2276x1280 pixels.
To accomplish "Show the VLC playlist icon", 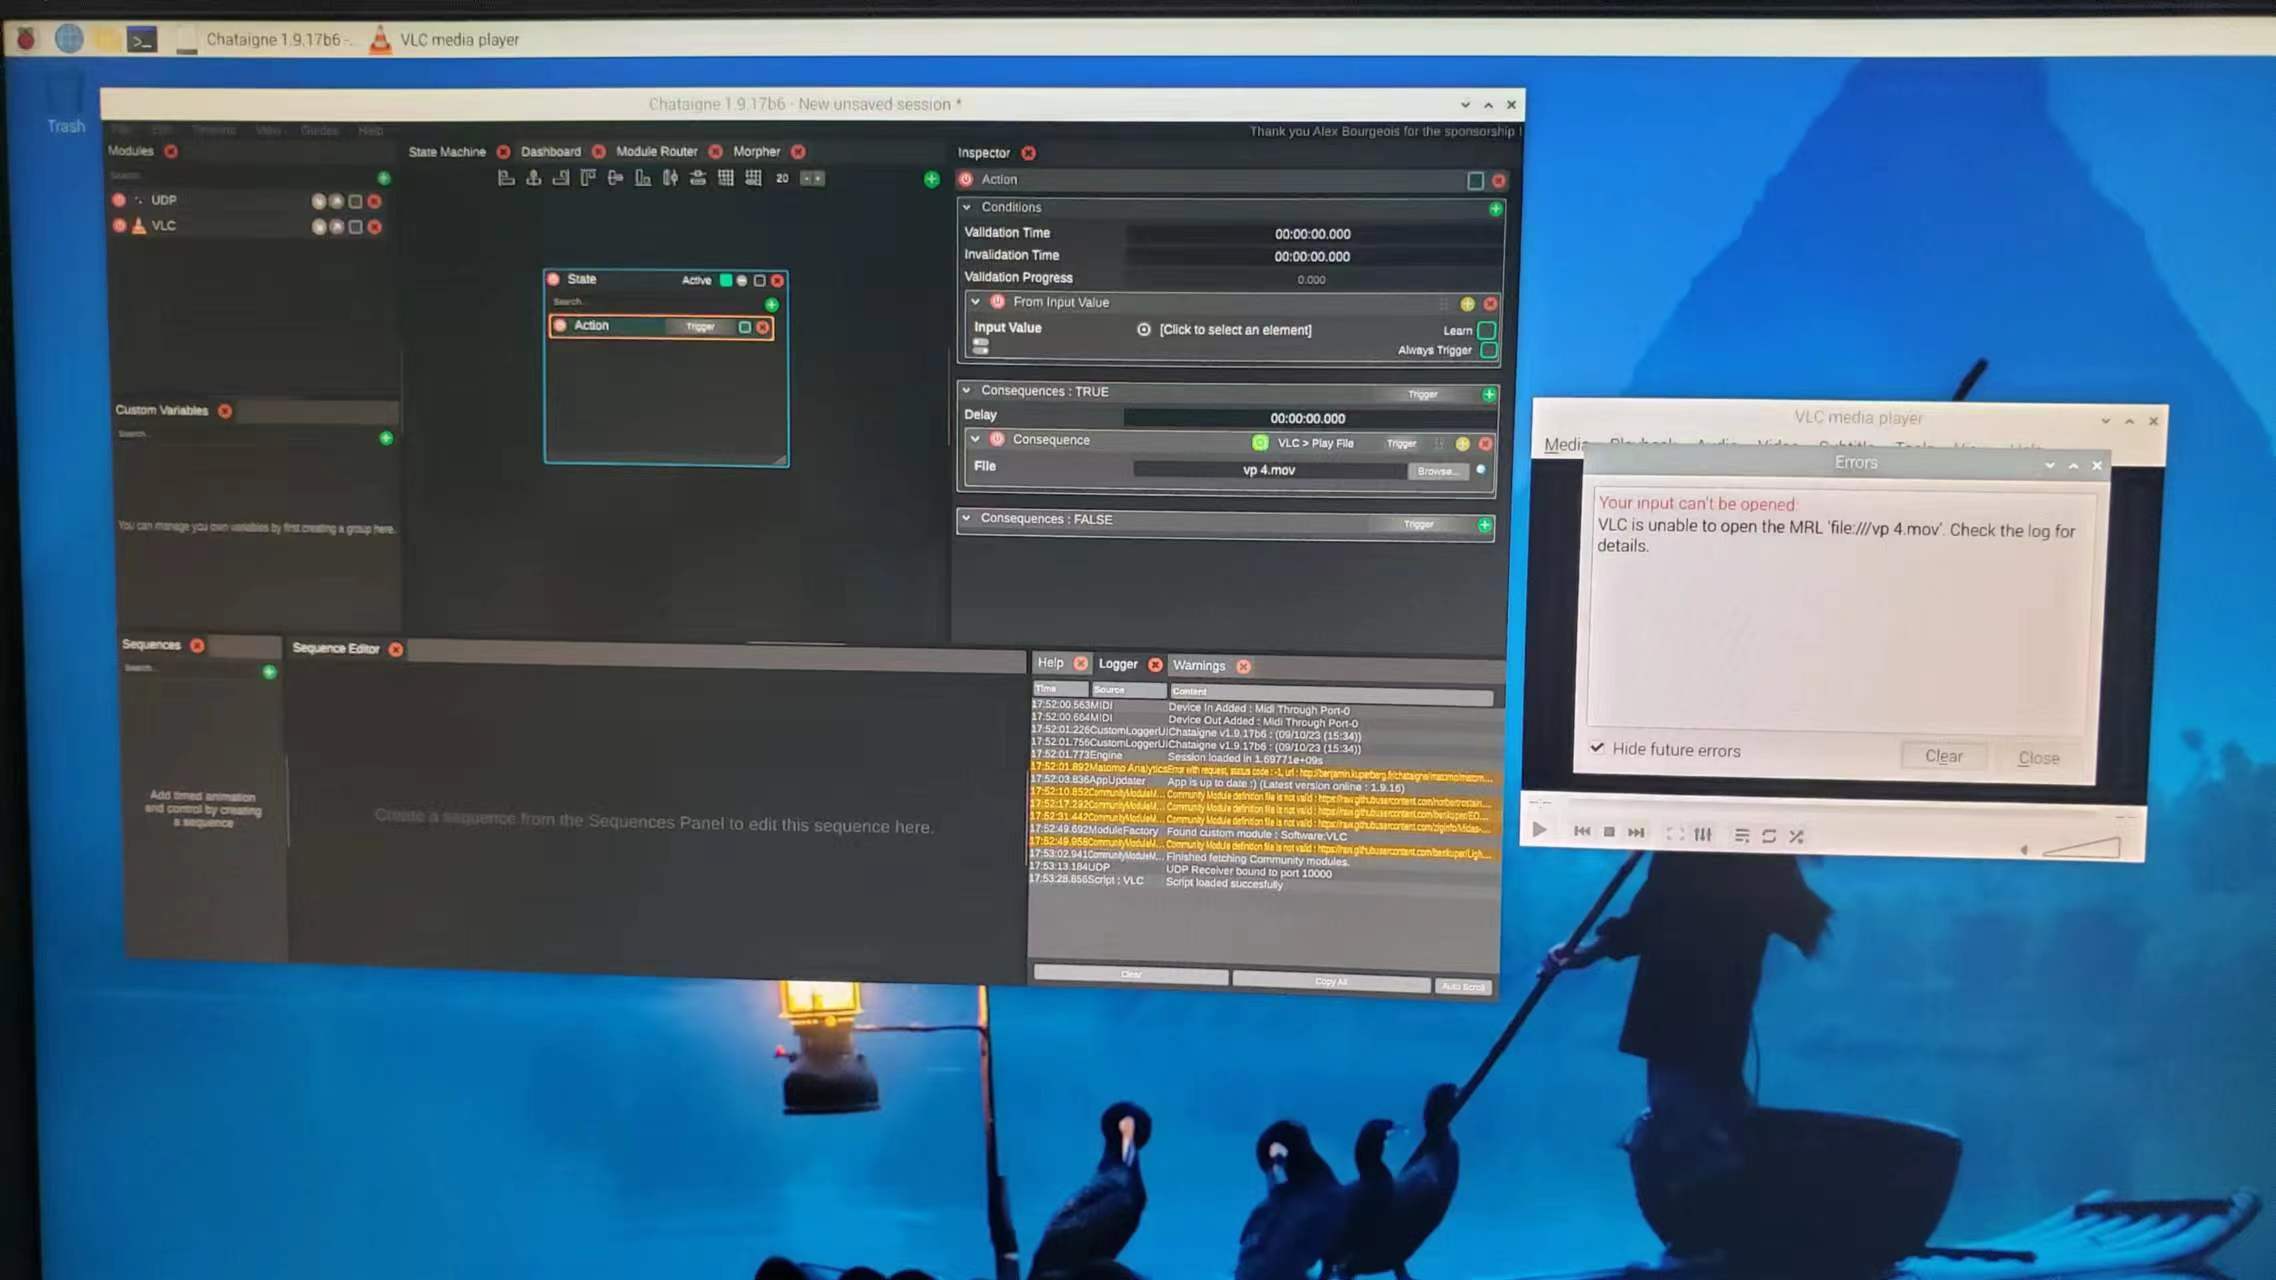I will click(x=1741, y=833).
